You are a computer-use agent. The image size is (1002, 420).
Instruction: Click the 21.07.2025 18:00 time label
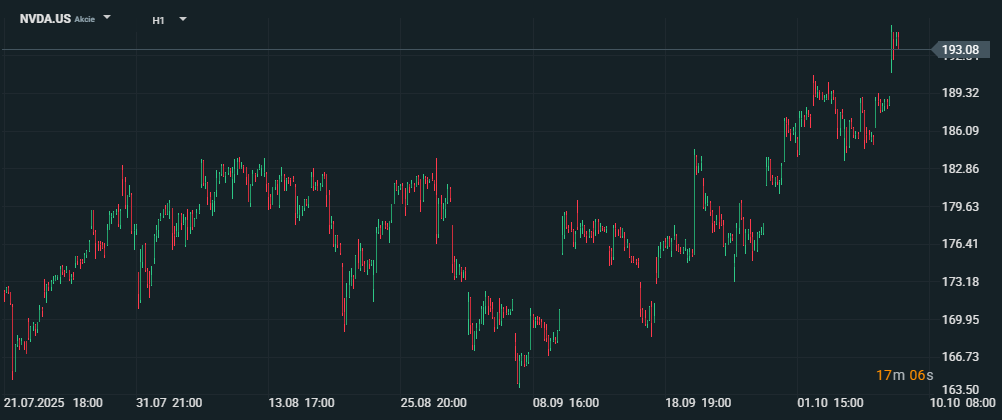pyautogui.click(x=53, y=403)
